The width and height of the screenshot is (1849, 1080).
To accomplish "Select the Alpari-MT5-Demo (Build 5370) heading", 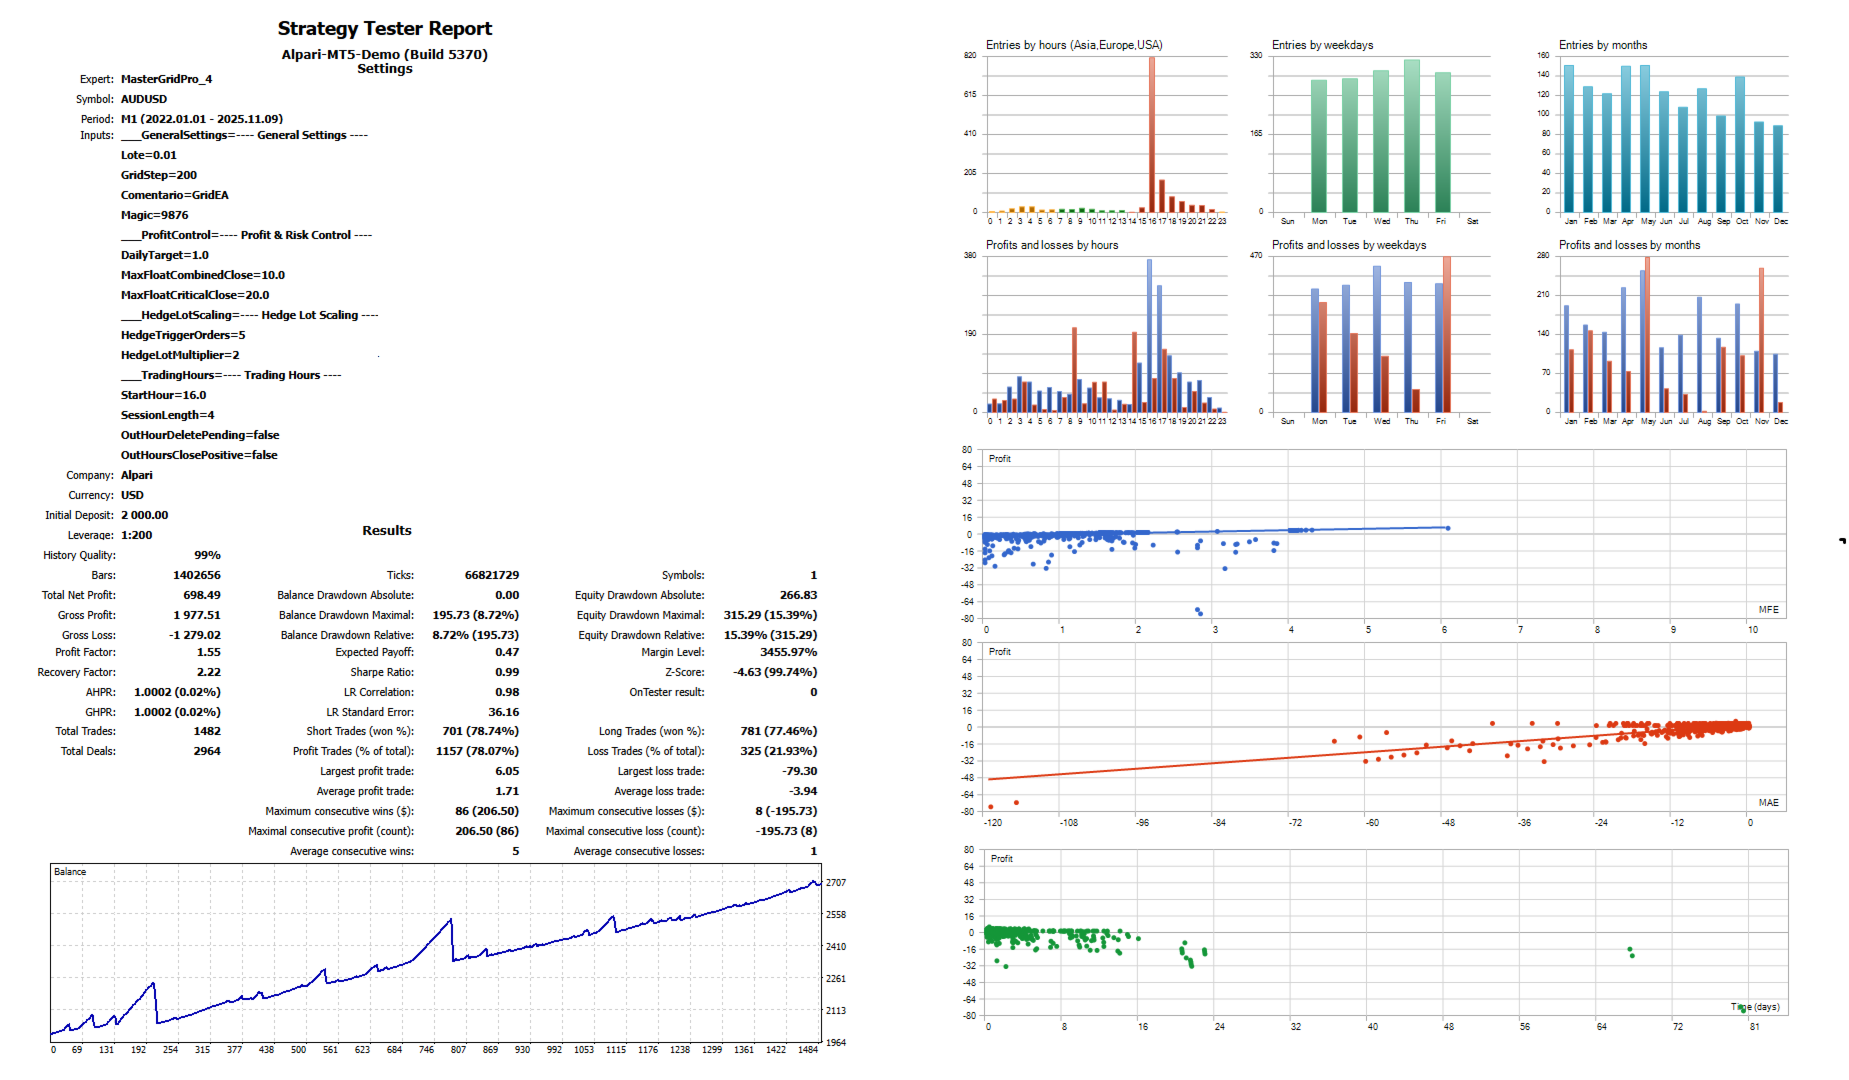I will [x=385, y=54].
